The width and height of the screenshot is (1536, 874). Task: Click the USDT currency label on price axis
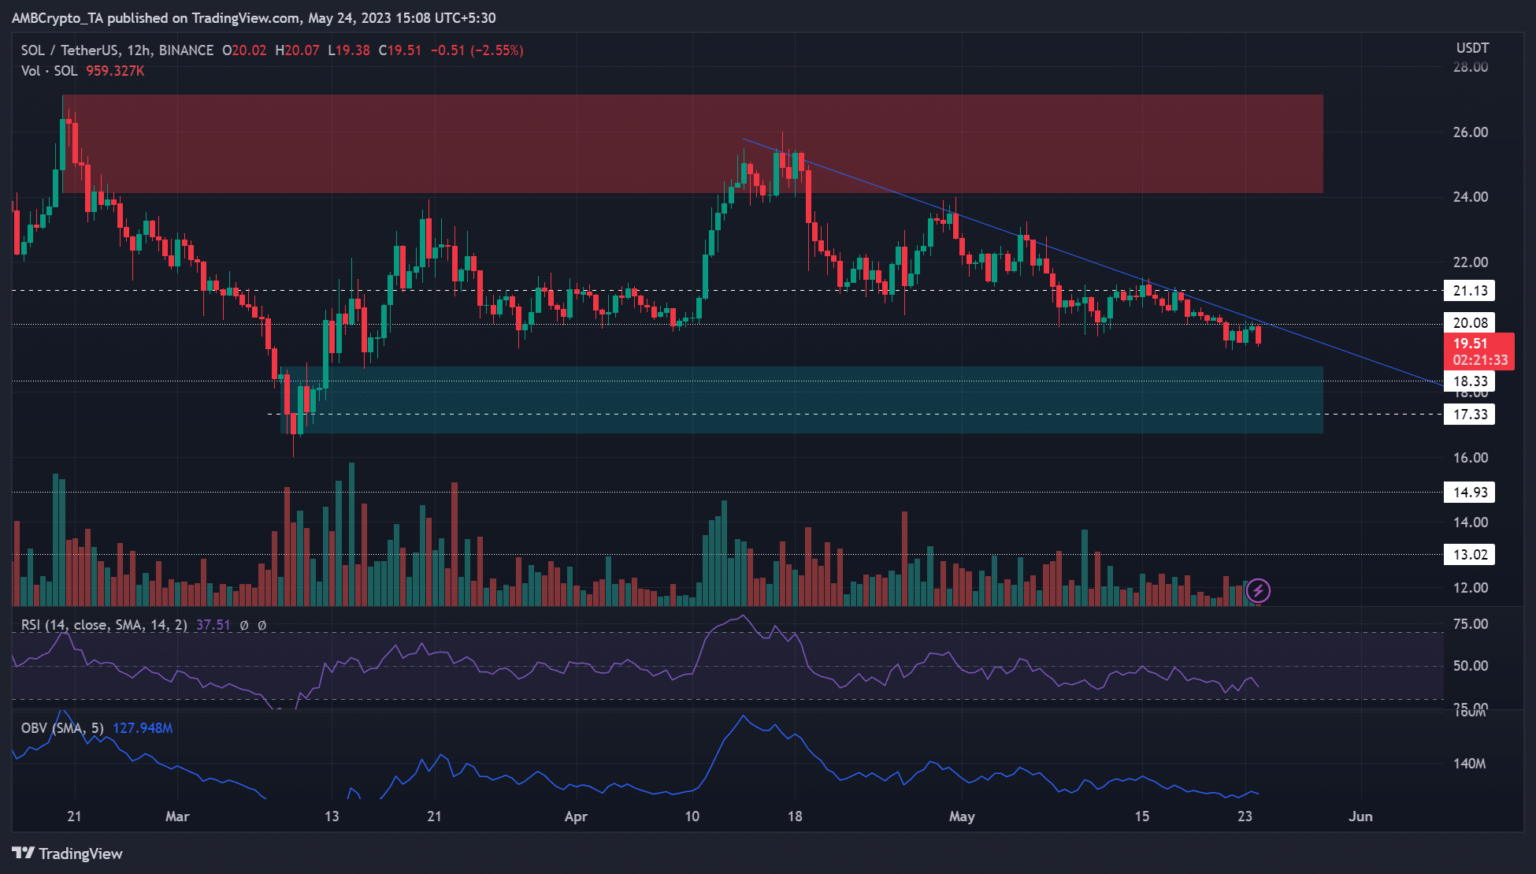click(1472, 48)
